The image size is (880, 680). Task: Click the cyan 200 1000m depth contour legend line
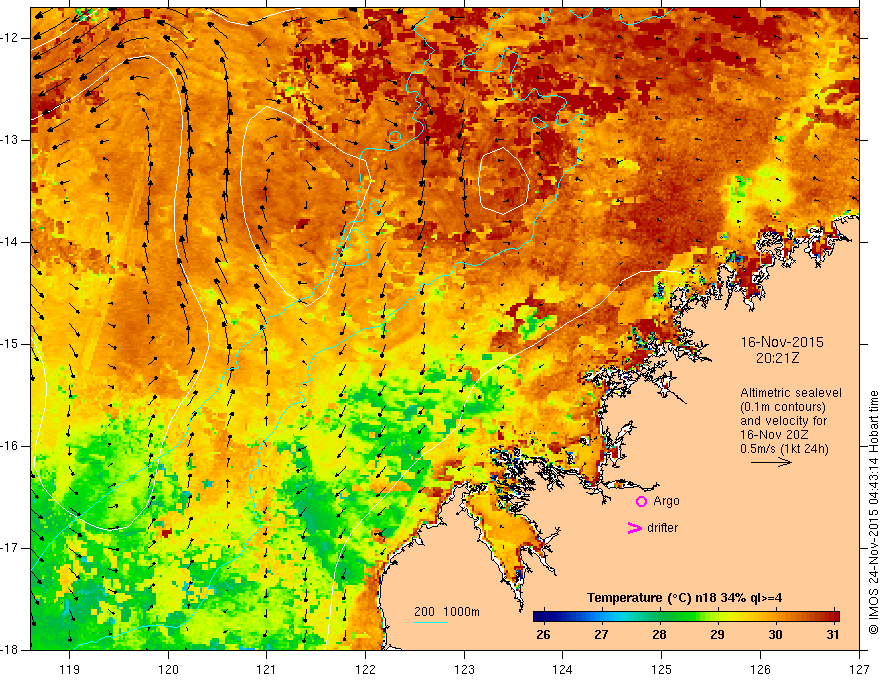coord(431,622)
